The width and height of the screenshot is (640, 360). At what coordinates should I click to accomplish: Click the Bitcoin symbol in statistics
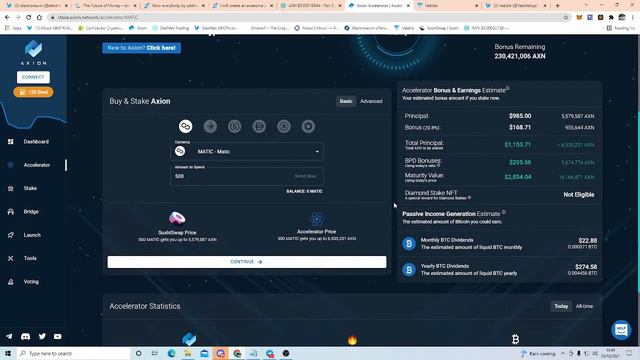pyautogui.click(x=516, y=339)
